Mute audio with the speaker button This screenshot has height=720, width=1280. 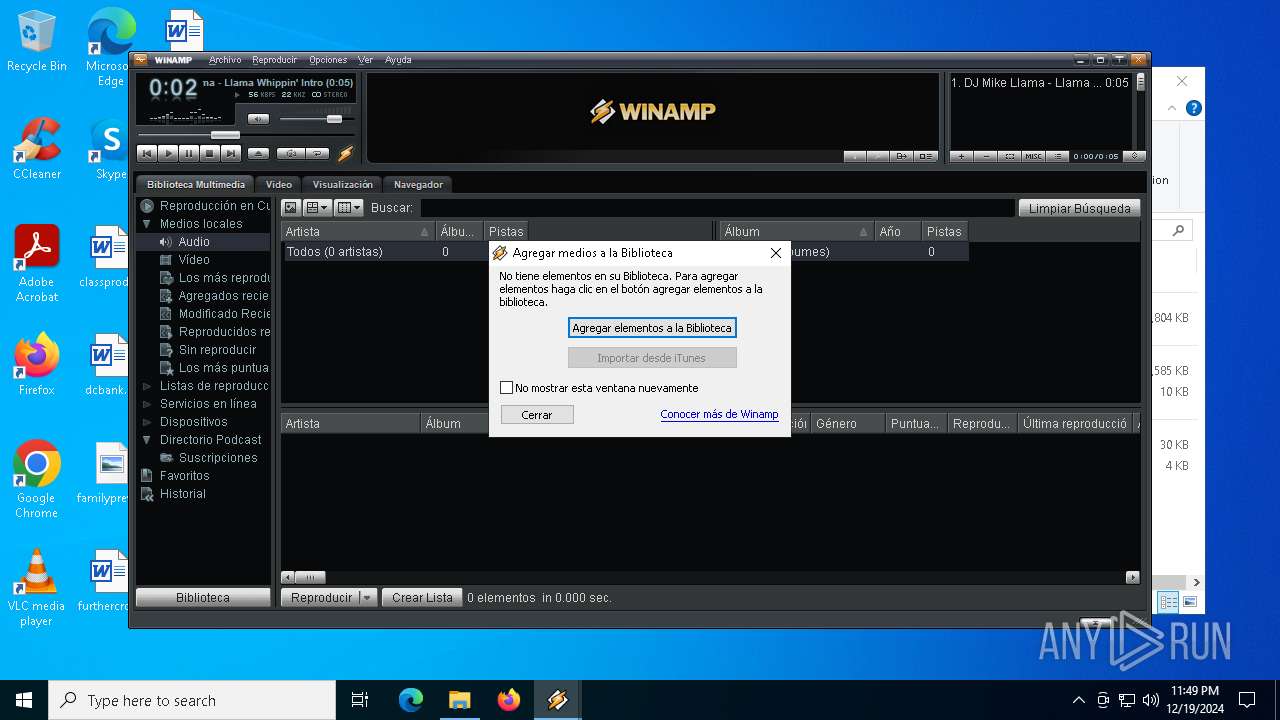pos(258,119)
